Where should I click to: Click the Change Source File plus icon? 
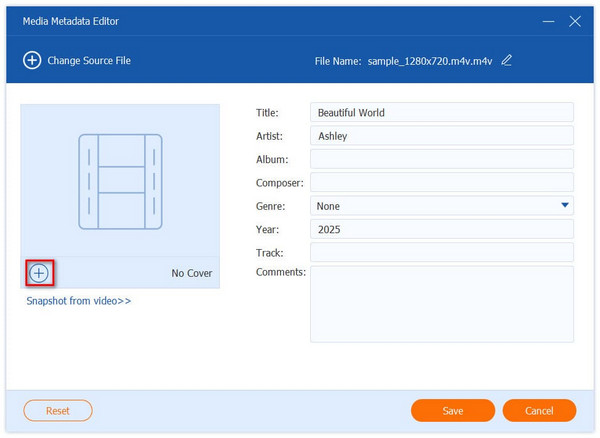click(32, 61)
